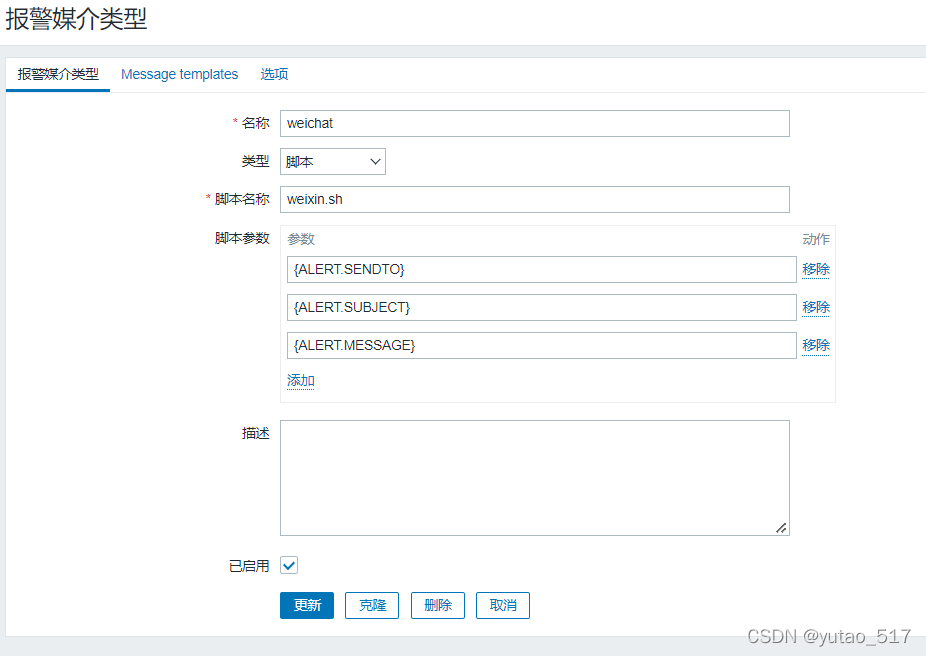Open the 选项 tab
Screen dimensions: 926x656
click(274, 74)
